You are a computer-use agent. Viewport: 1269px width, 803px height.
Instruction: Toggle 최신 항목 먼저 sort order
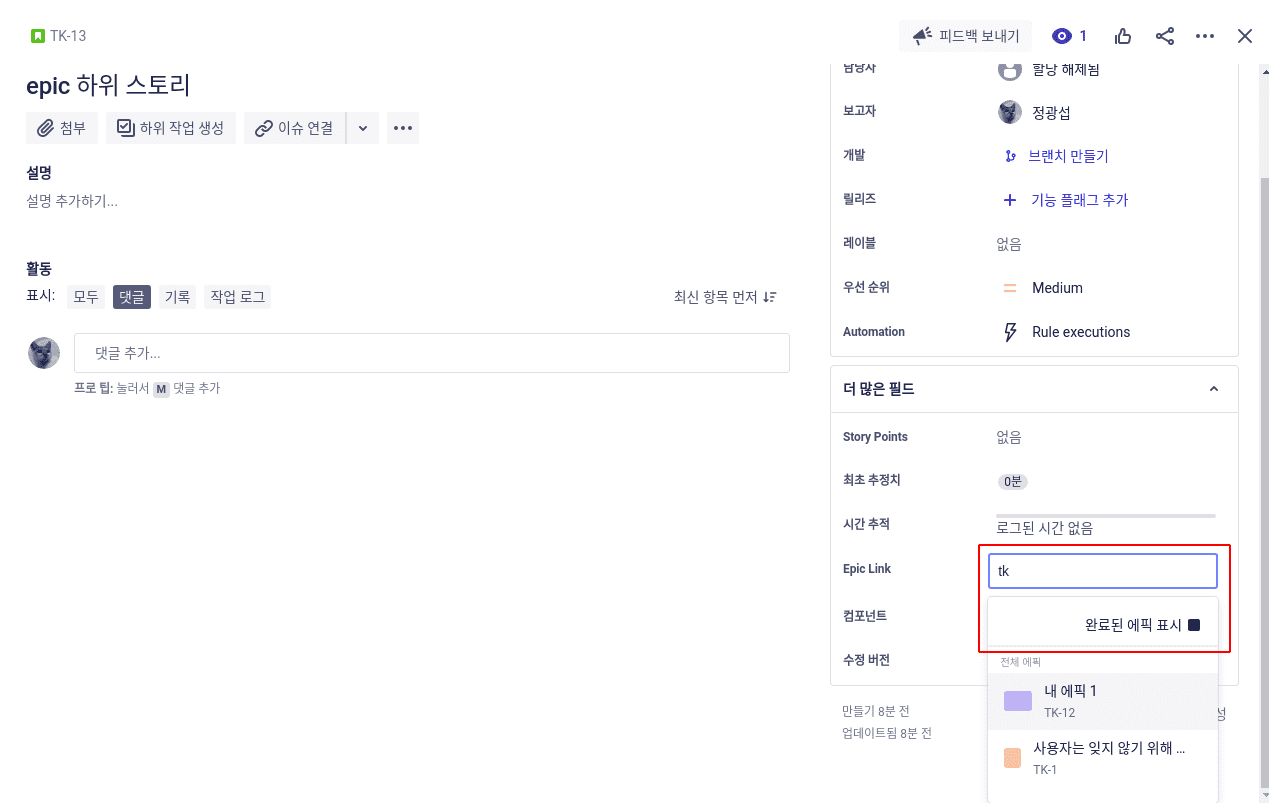click(725, 297)
